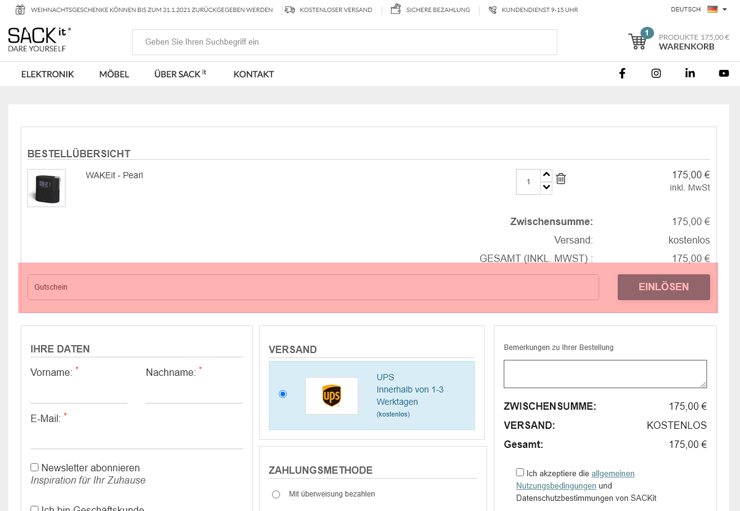Open the MÖBEL menu
Image resolution: width=740 pixels, height=511 pixels.
point(114,74)
